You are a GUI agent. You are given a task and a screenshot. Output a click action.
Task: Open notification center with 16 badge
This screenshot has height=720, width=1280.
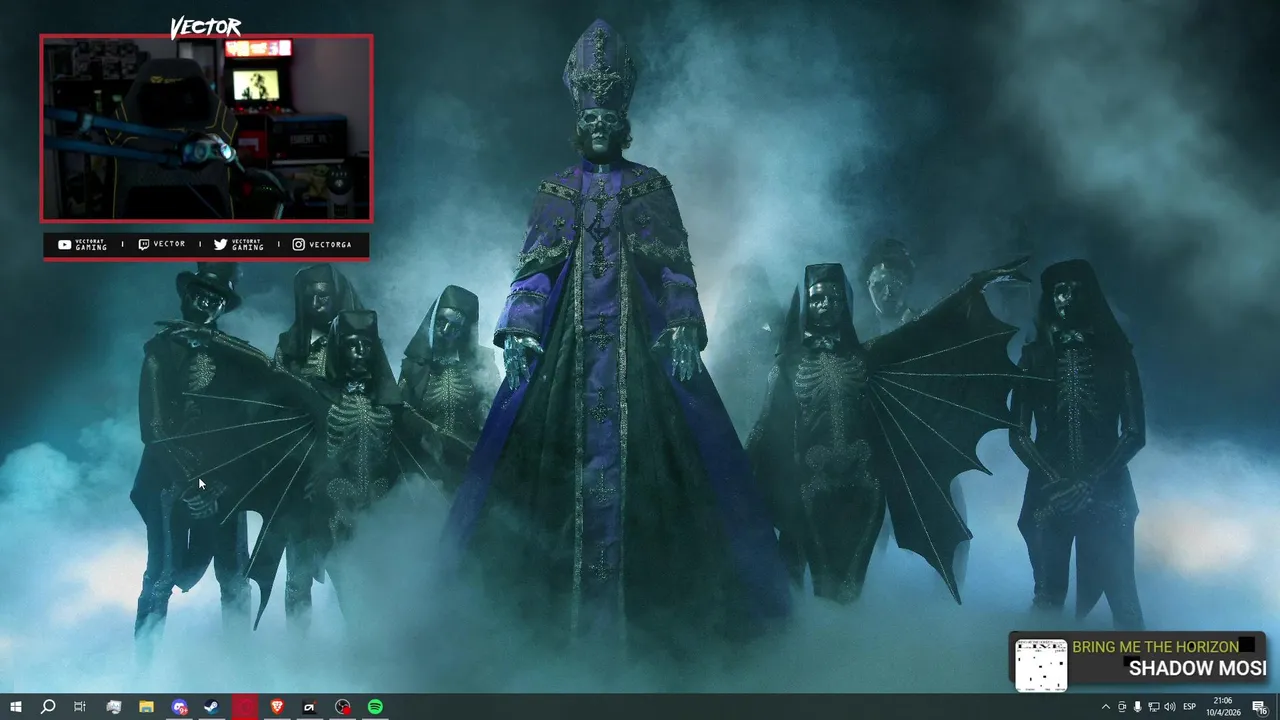1260,707
